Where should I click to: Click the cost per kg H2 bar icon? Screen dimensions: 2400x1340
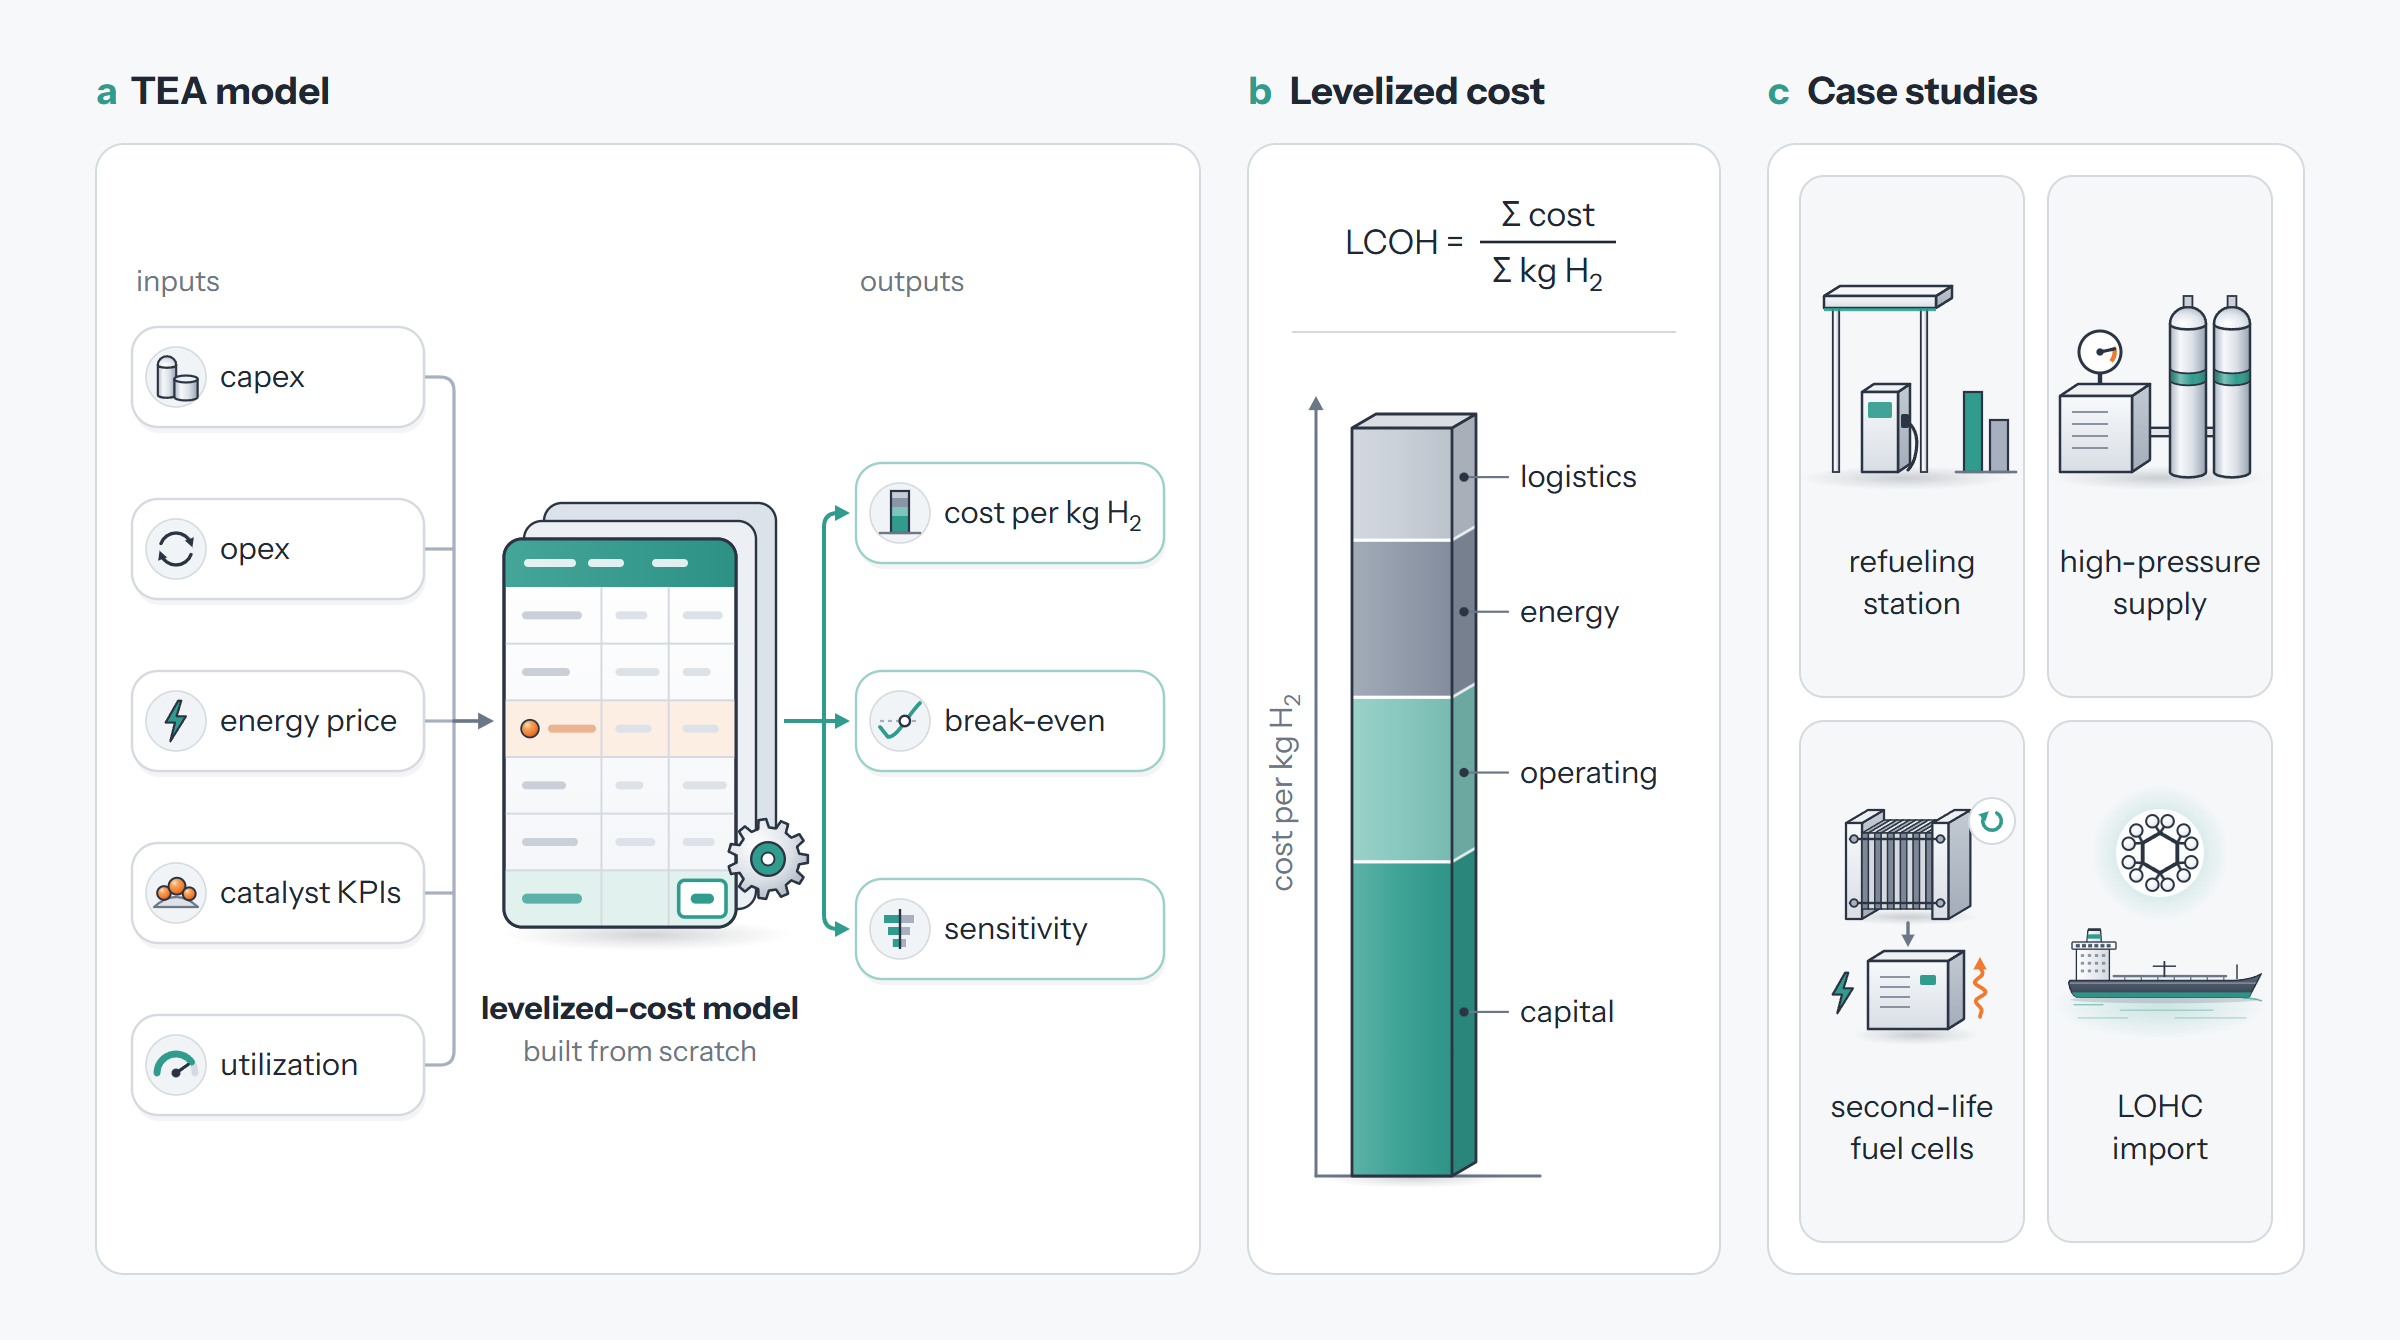[x=900, y=513]
